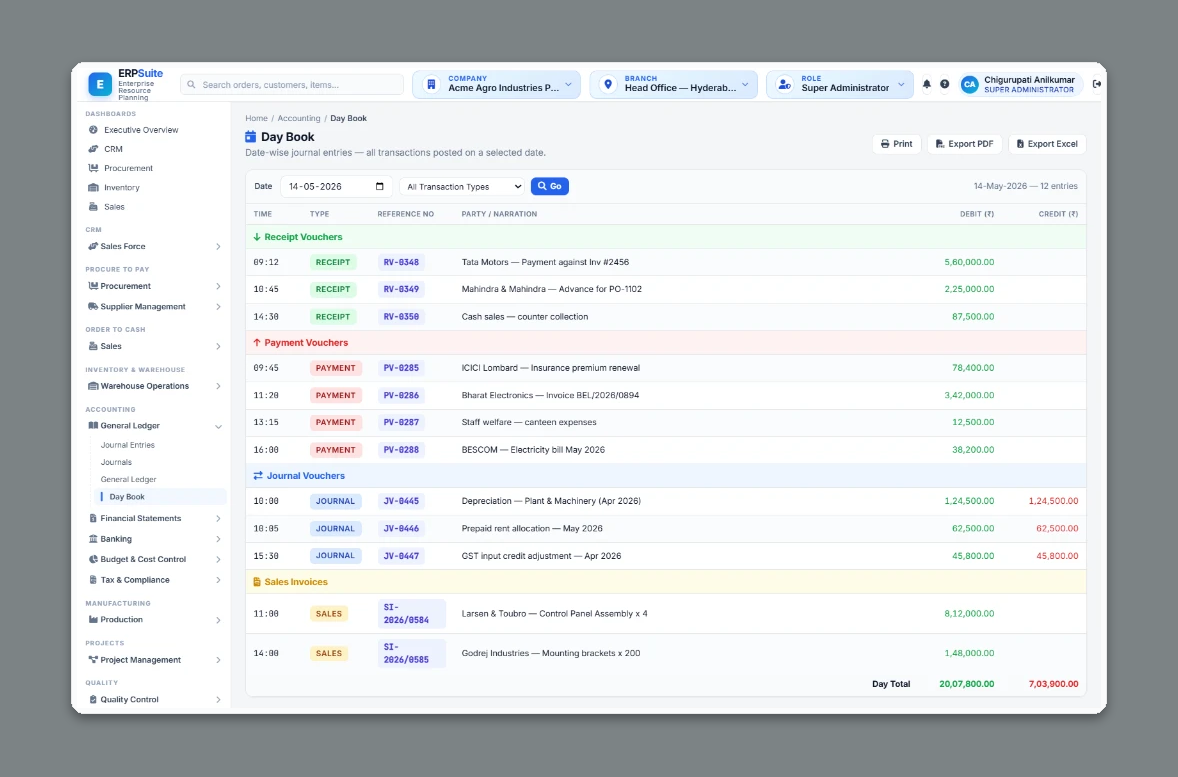Screen dimensions: 1178x777
Task: Click the help question mark icon
Action: coord(944,84)
